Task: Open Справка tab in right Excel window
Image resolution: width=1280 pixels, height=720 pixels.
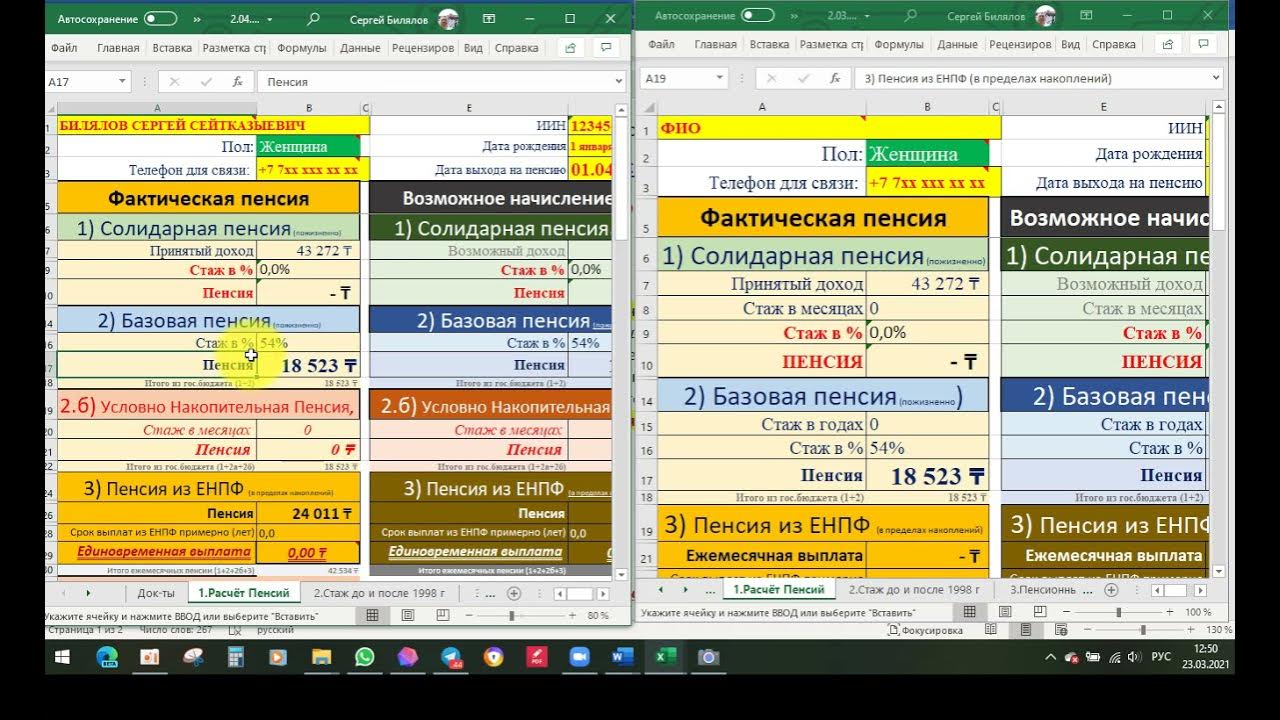Action: (1114, 44)
